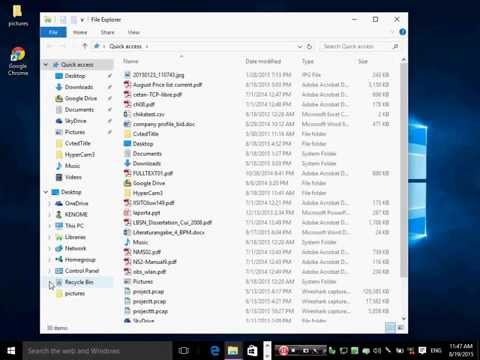480x360 pixels.
Task: Select the pictures folder in the sidebar tree
Action: pos(75,293)
